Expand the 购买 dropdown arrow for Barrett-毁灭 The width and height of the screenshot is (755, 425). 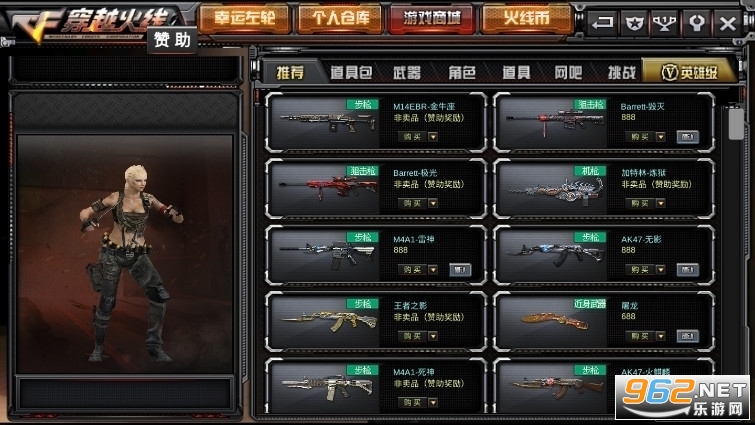point(661,137)
